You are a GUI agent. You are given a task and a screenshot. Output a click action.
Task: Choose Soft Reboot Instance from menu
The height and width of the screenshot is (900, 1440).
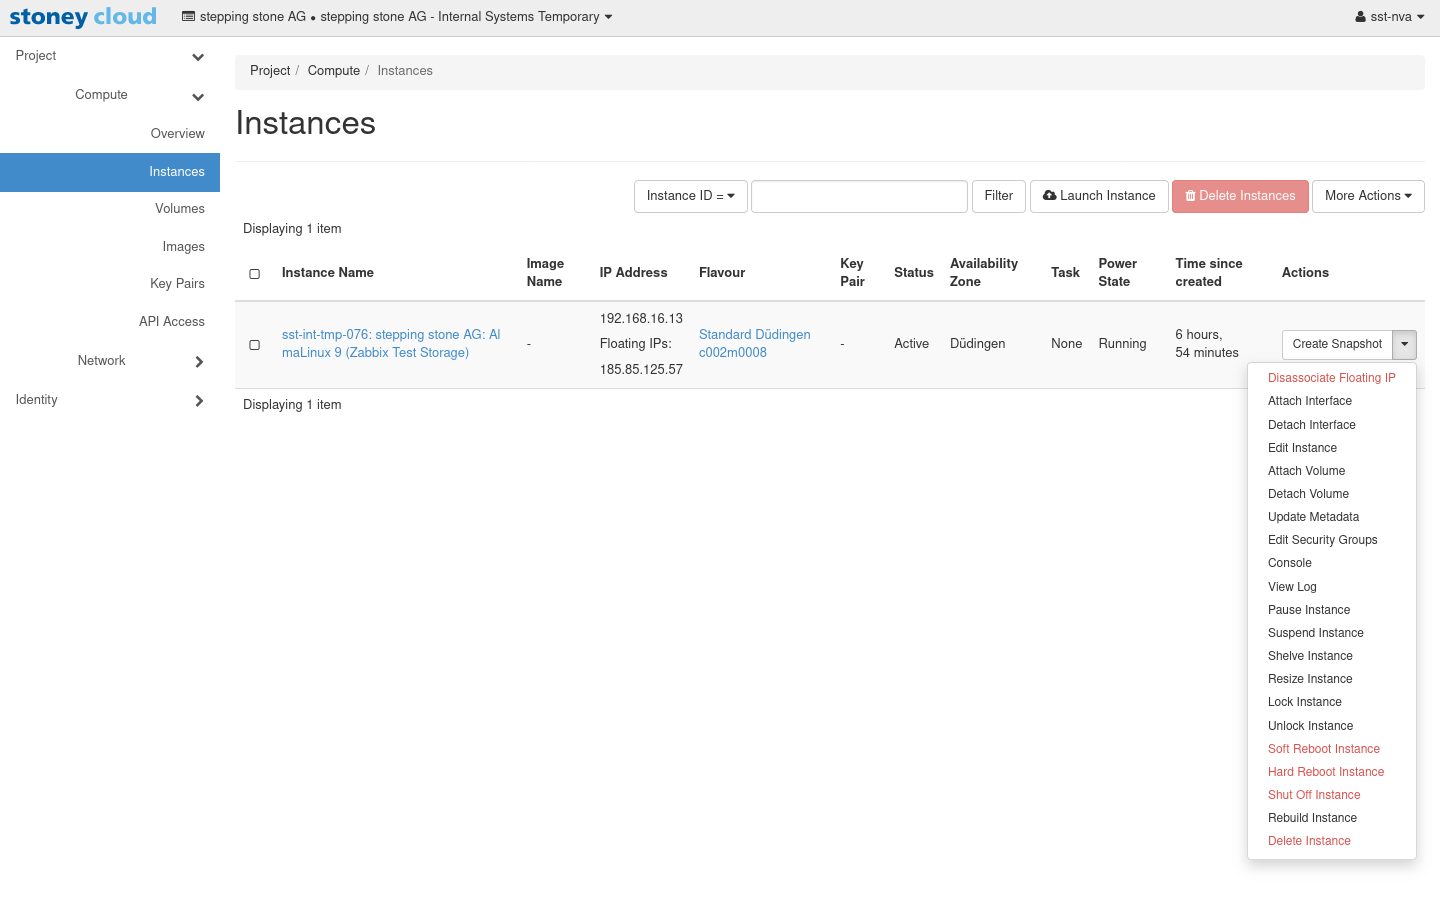point(1323,749)
